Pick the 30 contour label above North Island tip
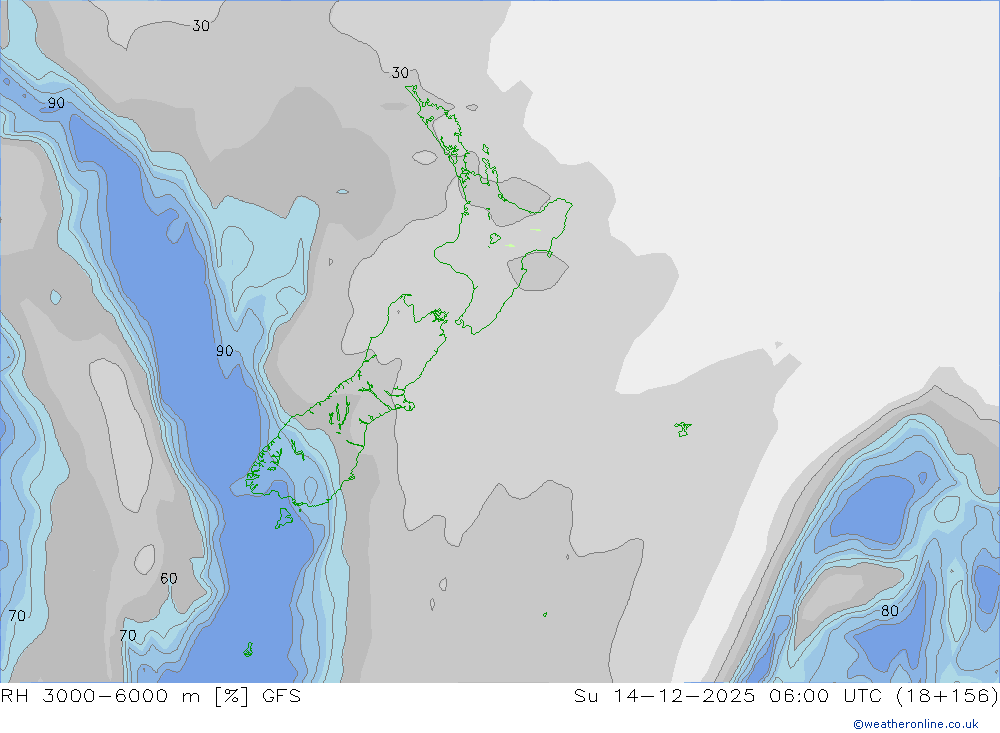 click(x=400, y=73)
